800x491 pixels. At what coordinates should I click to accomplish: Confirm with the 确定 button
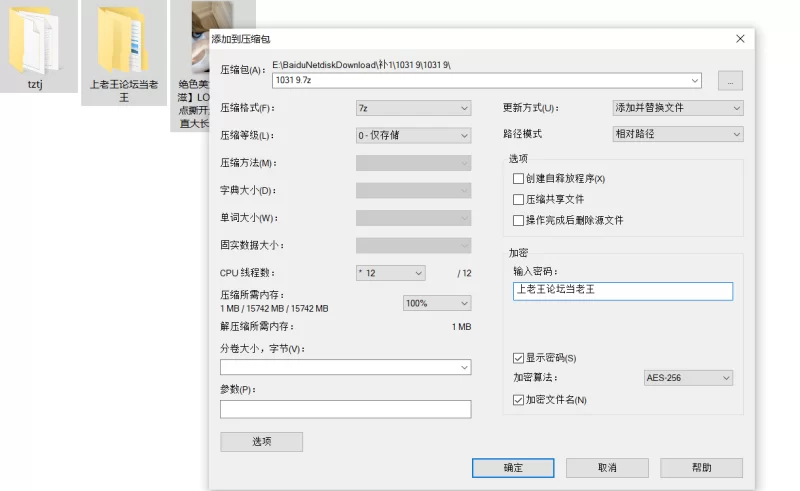pyautogui.click(x=513, y=468)
